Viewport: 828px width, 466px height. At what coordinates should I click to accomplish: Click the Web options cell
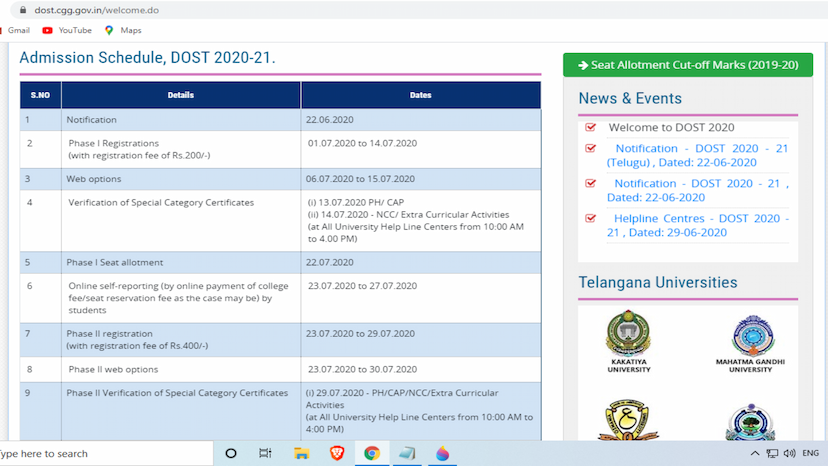(x=181, y=179)
